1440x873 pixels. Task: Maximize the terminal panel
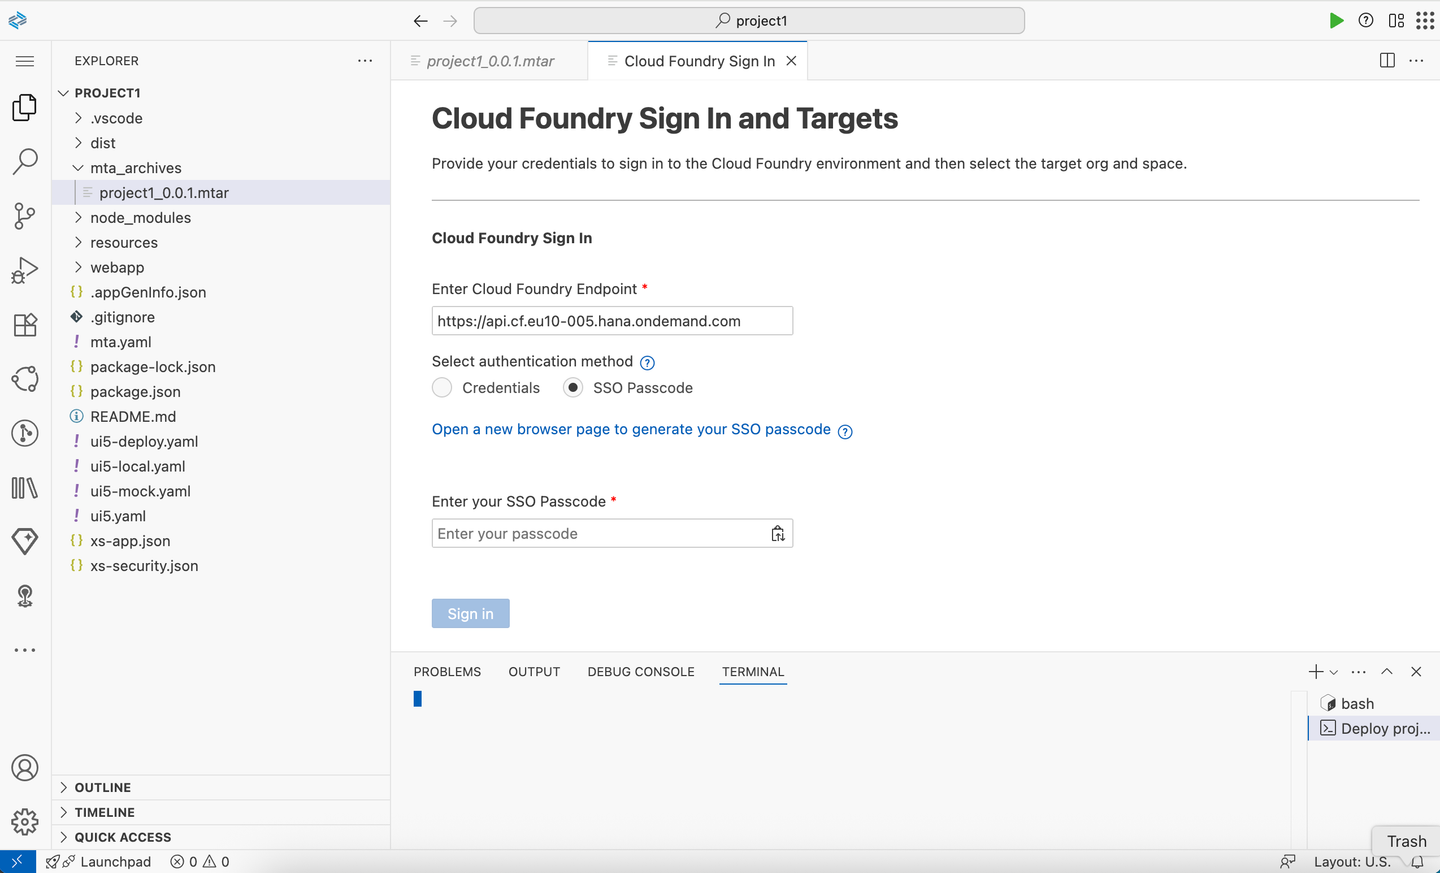pyautogui.click(x=1387, y=672)
